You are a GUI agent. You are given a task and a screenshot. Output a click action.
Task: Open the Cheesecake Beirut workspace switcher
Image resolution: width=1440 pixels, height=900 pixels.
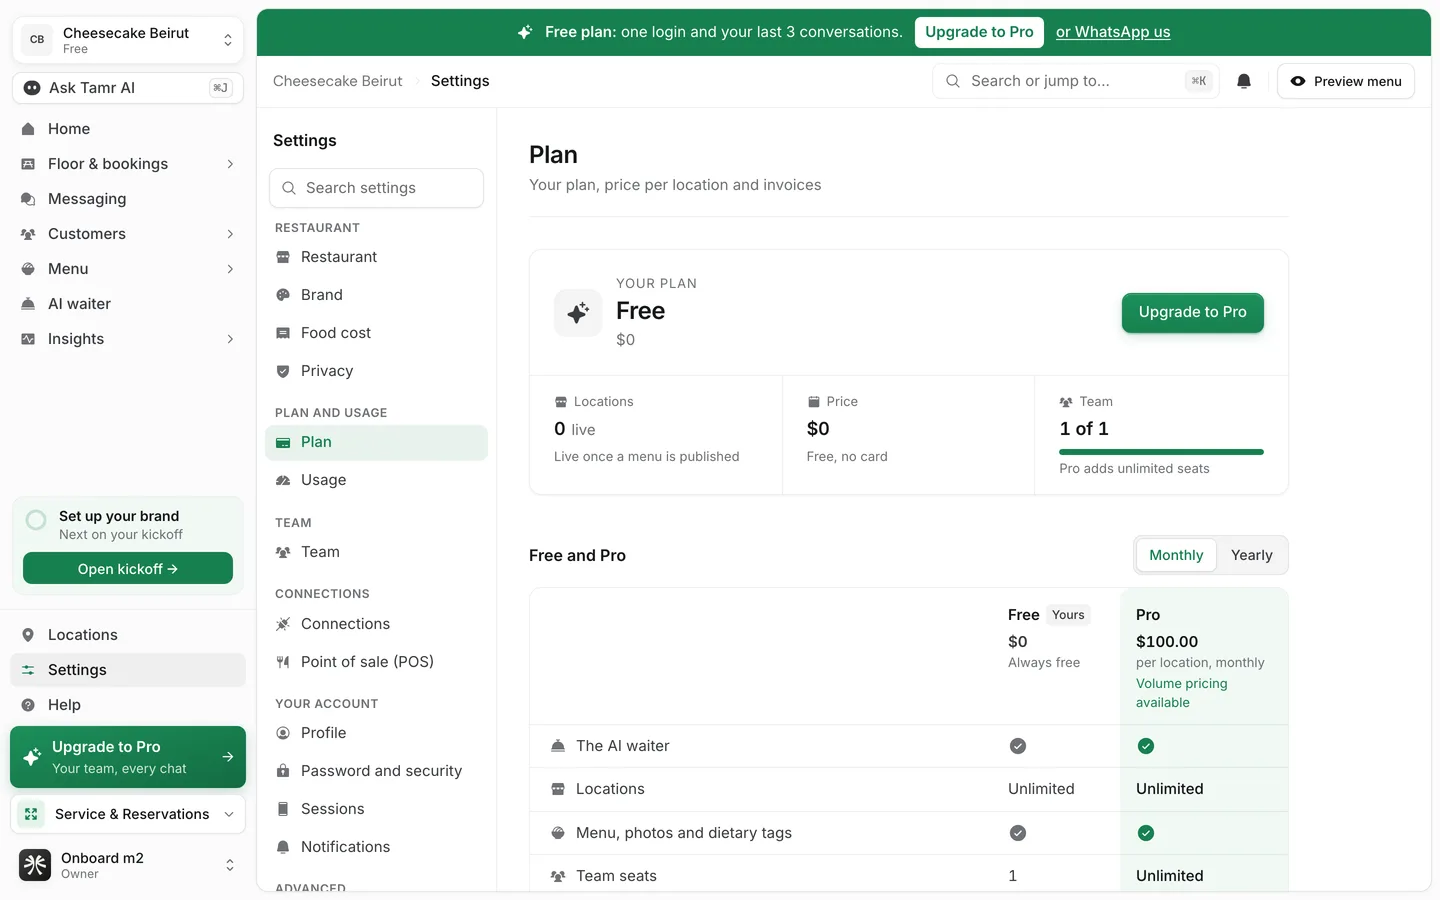[128, 40]
